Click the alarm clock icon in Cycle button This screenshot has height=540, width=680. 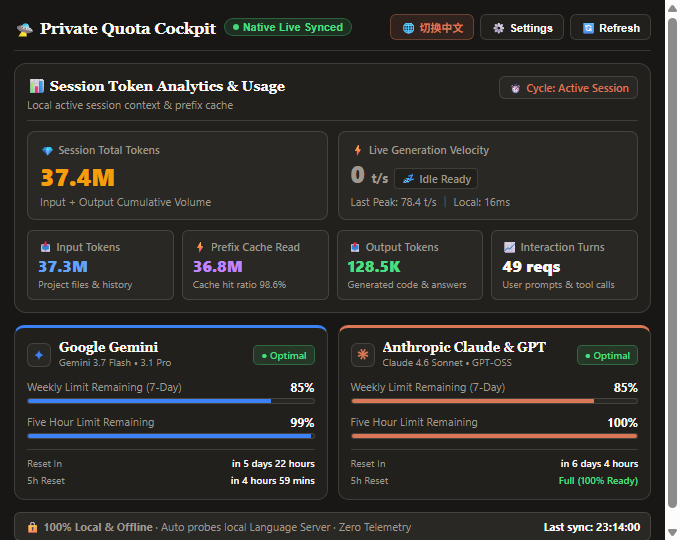515,88
